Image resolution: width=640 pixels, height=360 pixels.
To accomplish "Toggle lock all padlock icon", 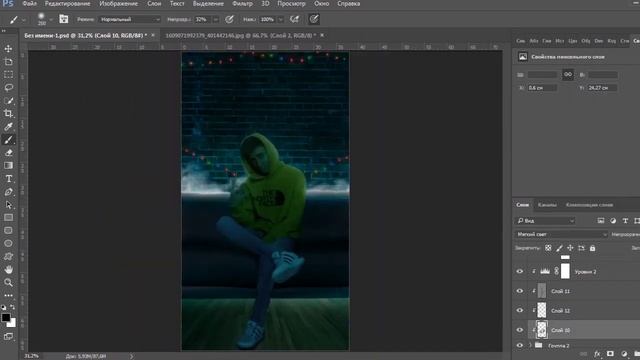I will 592,248.
